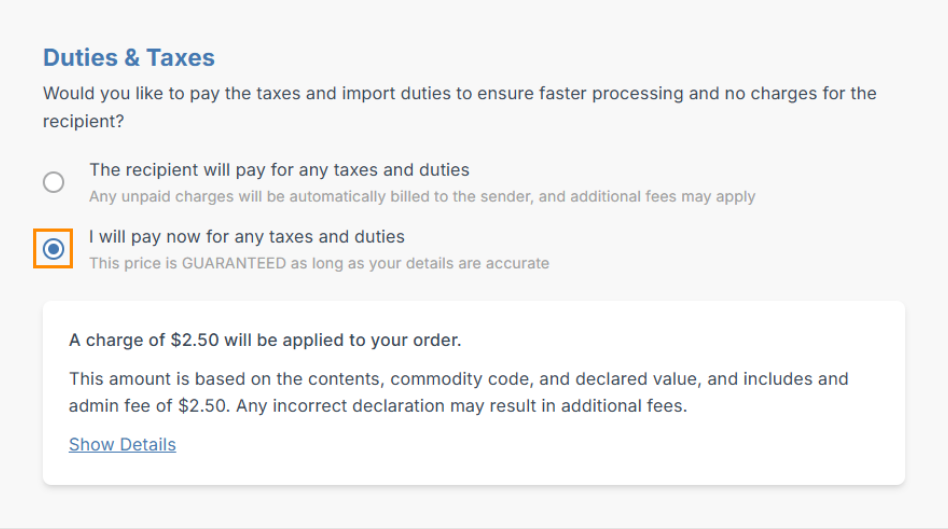This screenshot has height=529, width=948.
Task: Click the label 'I will pay now for any taxes and duties'
Action: tap(247, 237)
